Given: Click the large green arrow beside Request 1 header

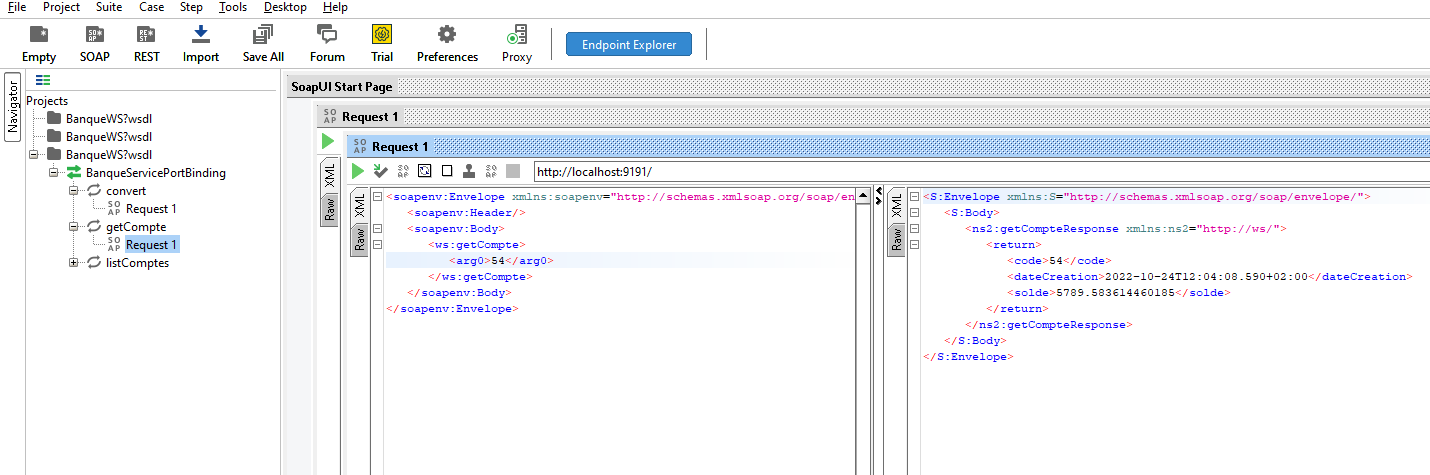Looking at the screenshot, I should 328,143.
